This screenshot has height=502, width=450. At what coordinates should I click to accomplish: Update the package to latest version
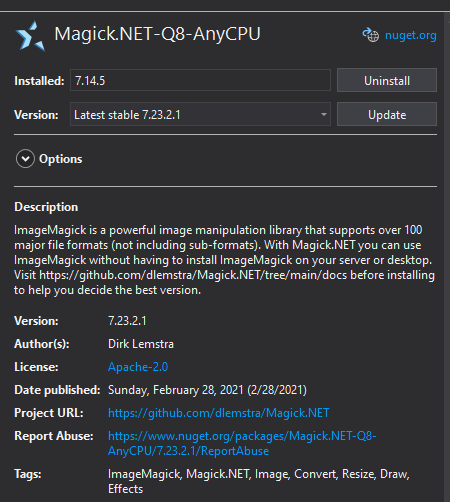click(387, 114)
